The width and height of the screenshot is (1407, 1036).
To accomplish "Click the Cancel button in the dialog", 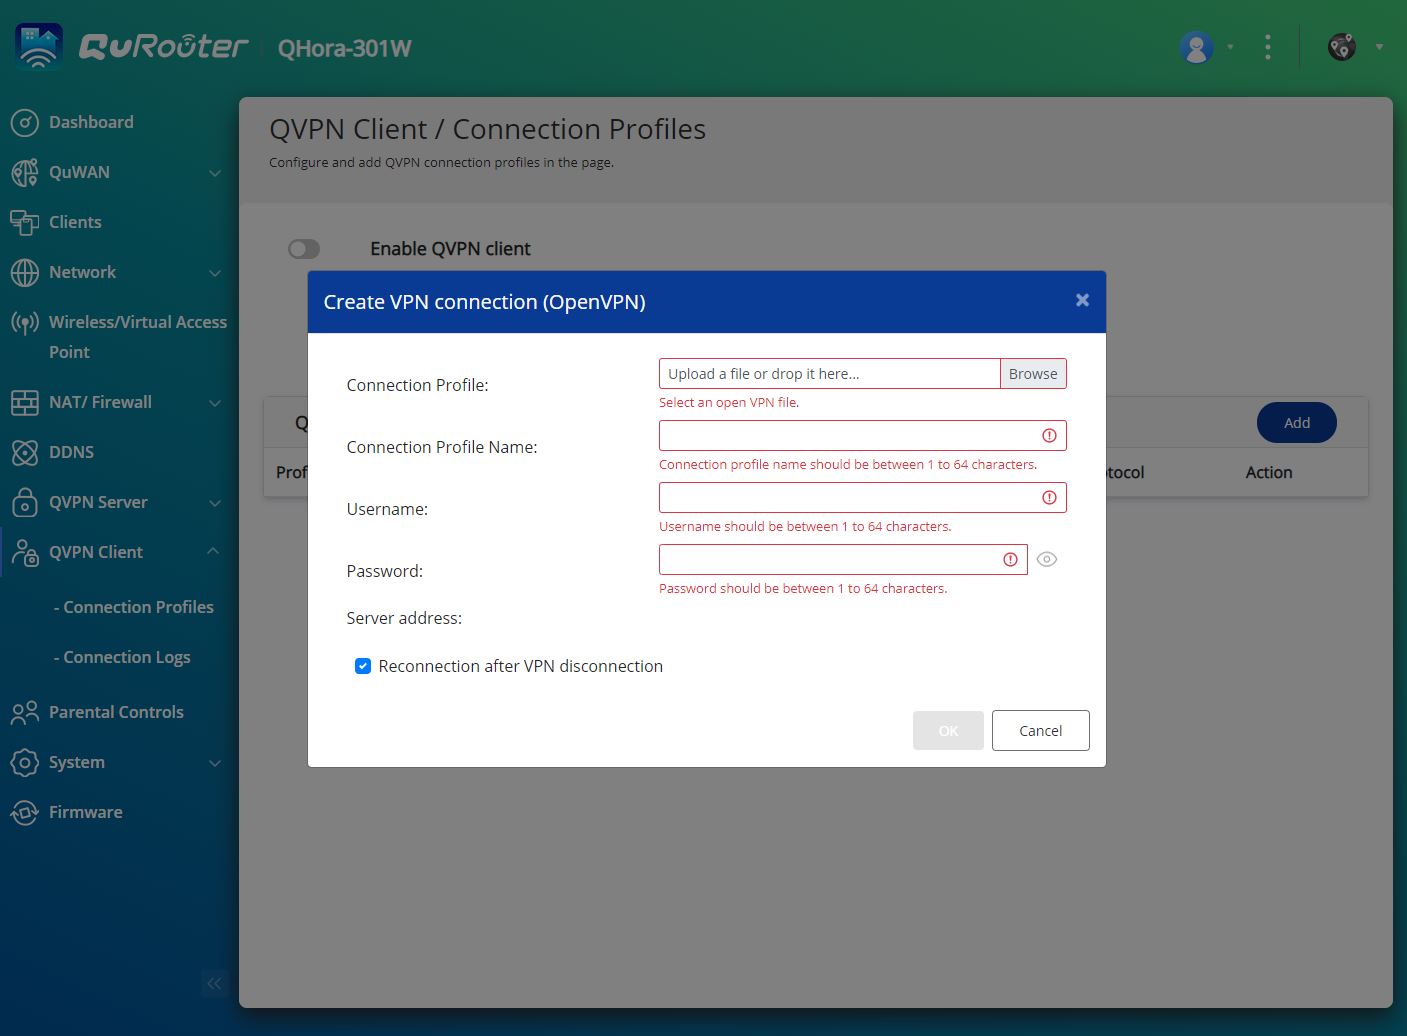I will pyautogui.click(x=1040, y=731).
